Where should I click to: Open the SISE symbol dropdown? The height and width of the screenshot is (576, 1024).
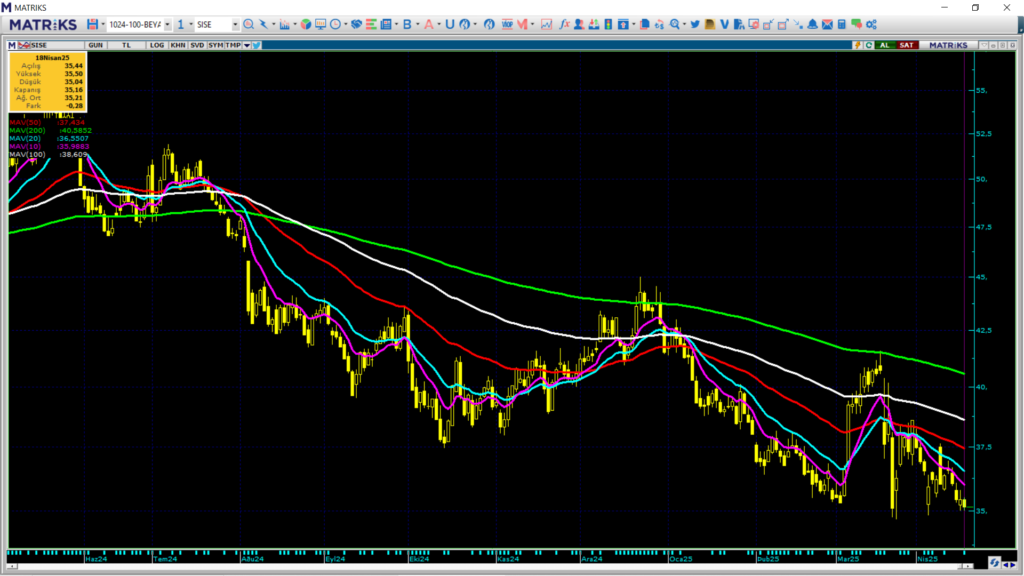tap(235, 24)
